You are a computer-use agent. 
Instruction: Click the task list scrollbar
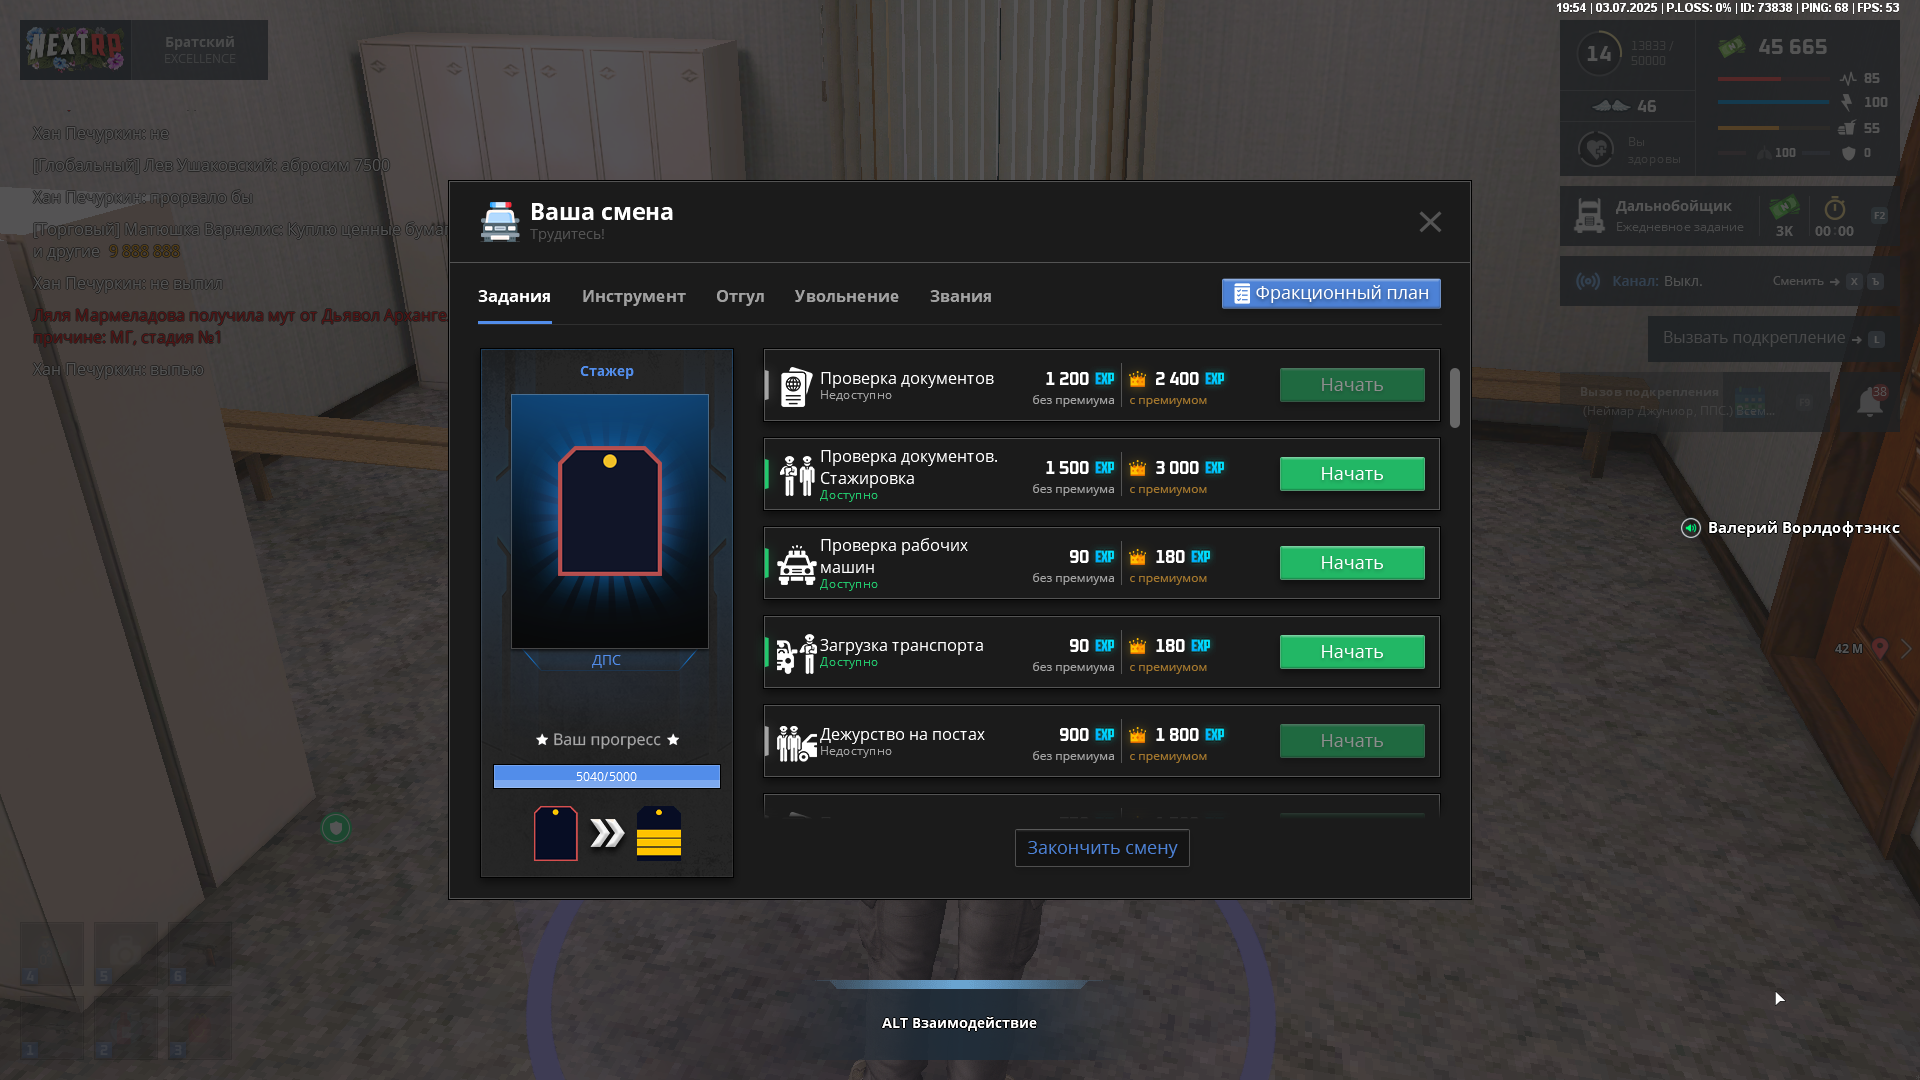pyautogui.click(x=1455, y=398)
